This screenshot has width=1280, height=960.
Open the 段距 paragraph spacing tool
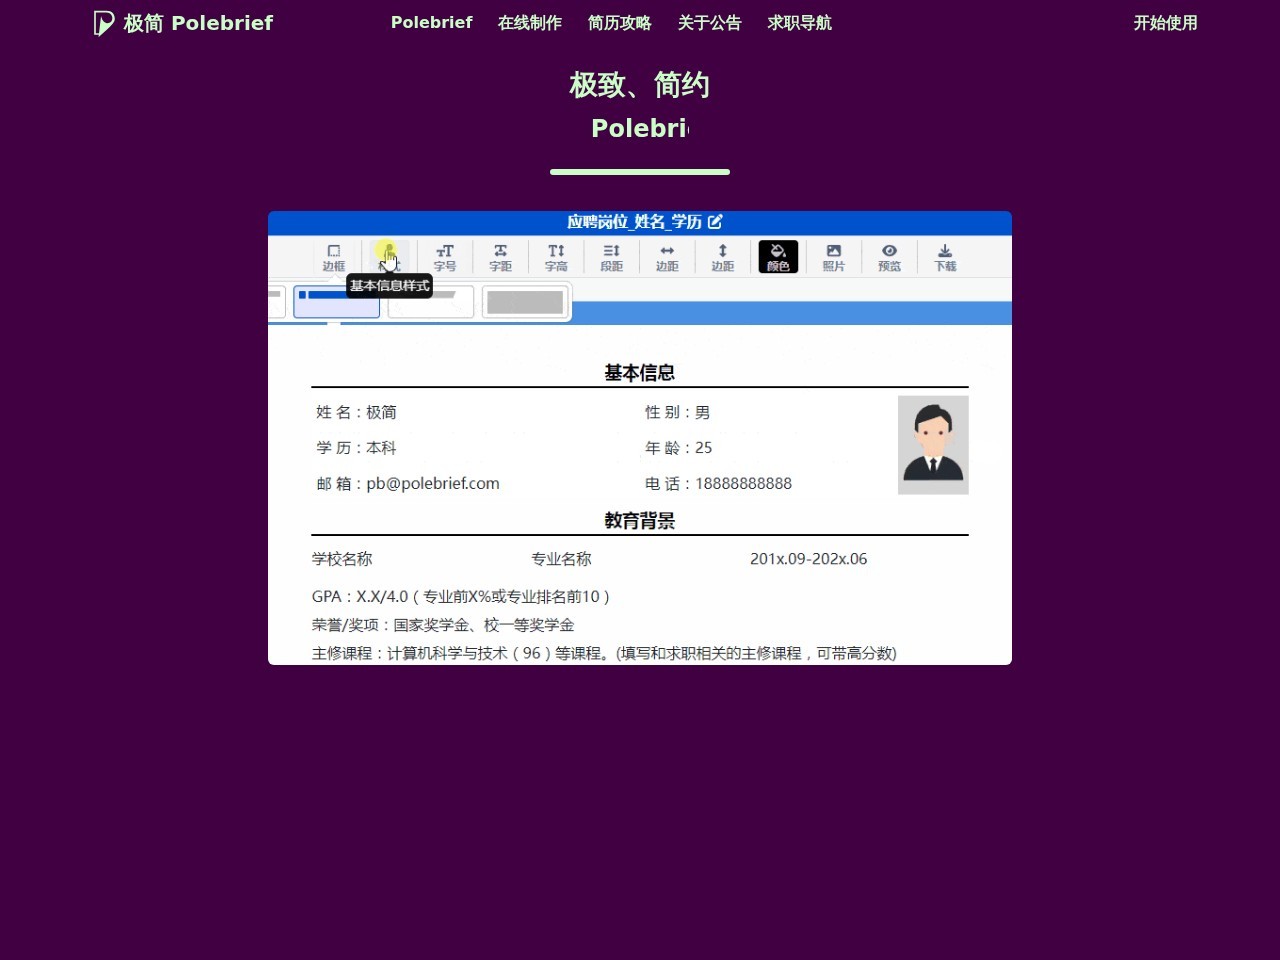coord(611,257)
